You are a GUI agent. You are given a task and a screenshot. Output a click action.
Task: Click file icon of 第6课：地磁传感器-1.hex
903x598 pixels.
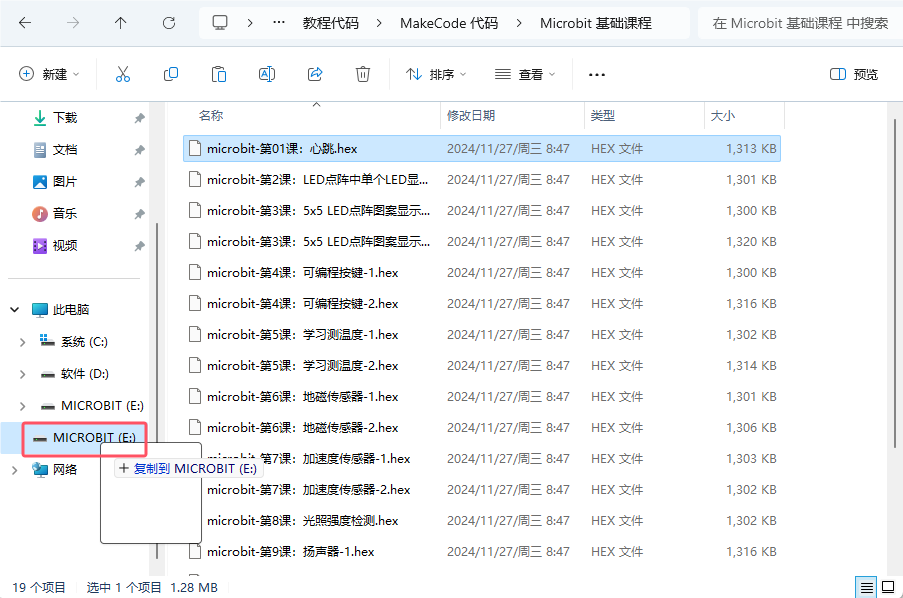(x=195, y=396)
